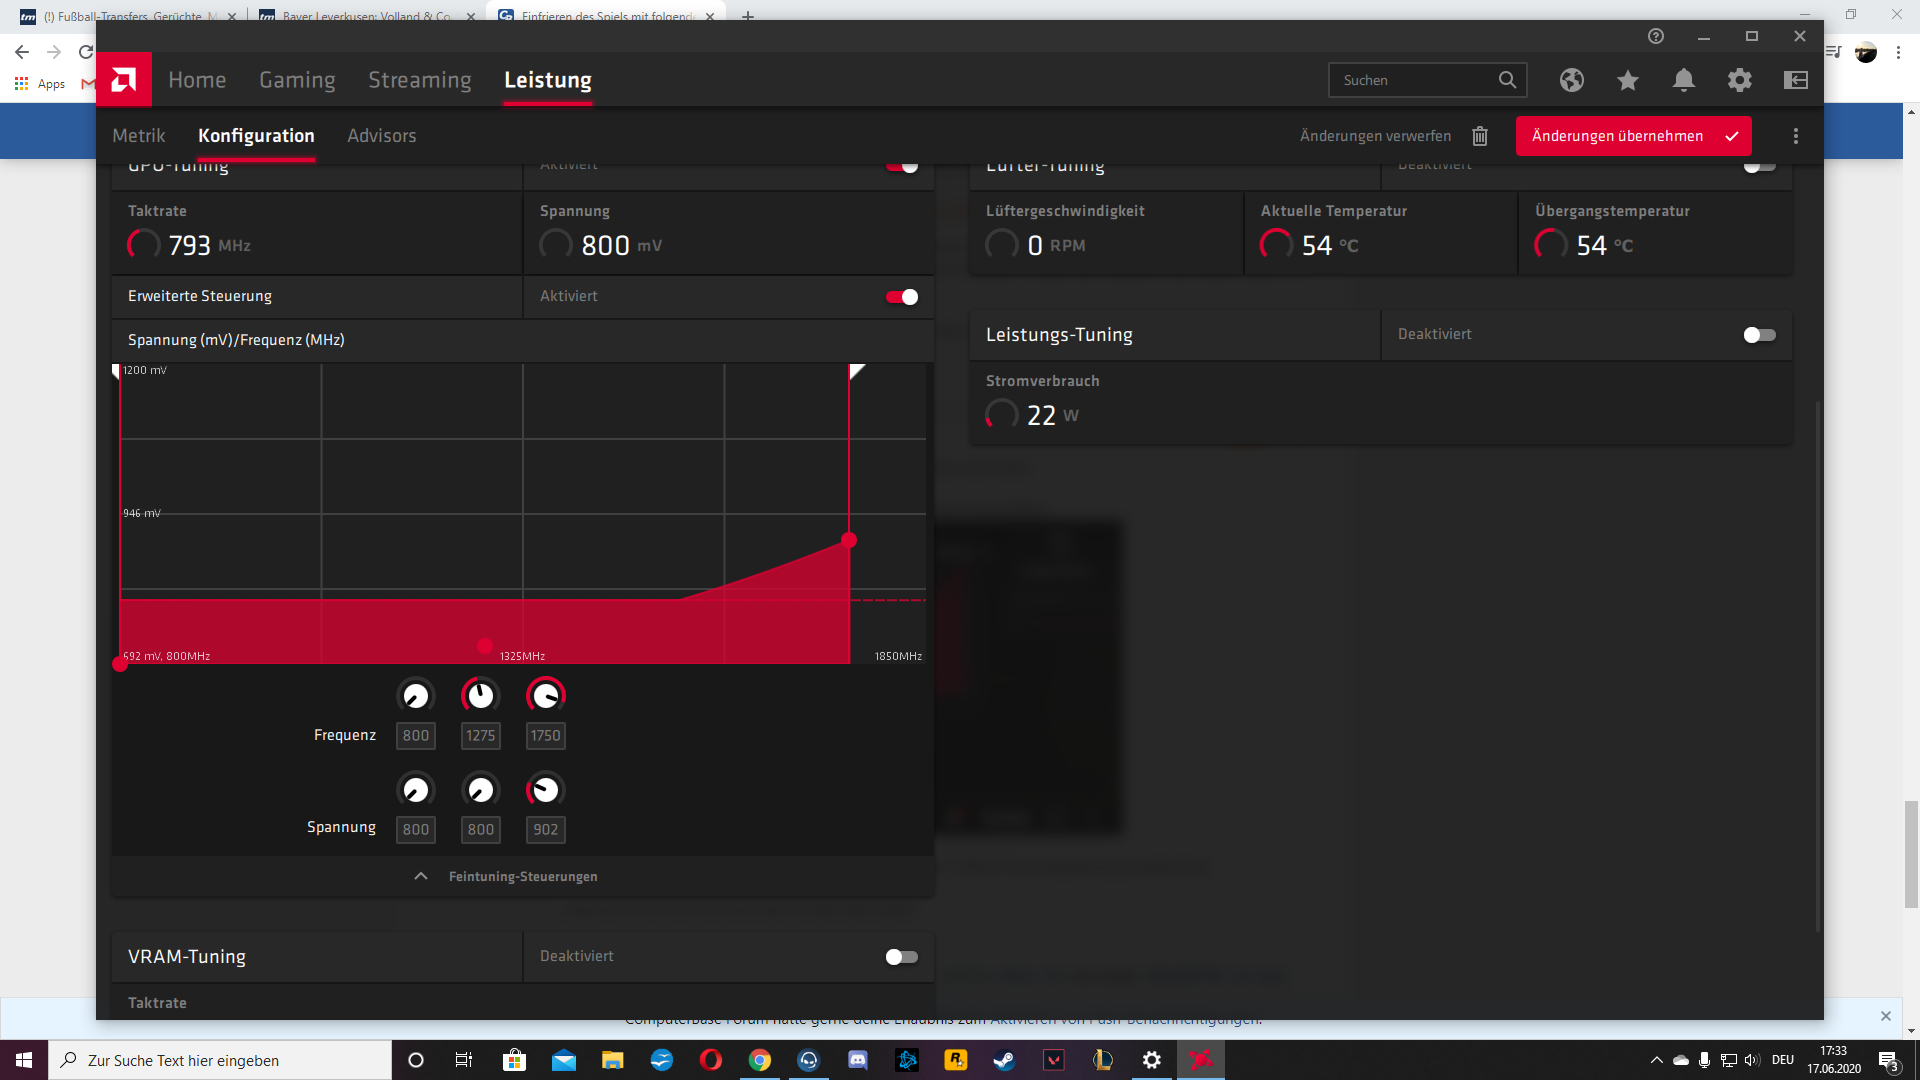Viewport: 1920px width, 1080px height.
Task: Open the three-dot more options menu
Action: click(x=1796, y=136)
